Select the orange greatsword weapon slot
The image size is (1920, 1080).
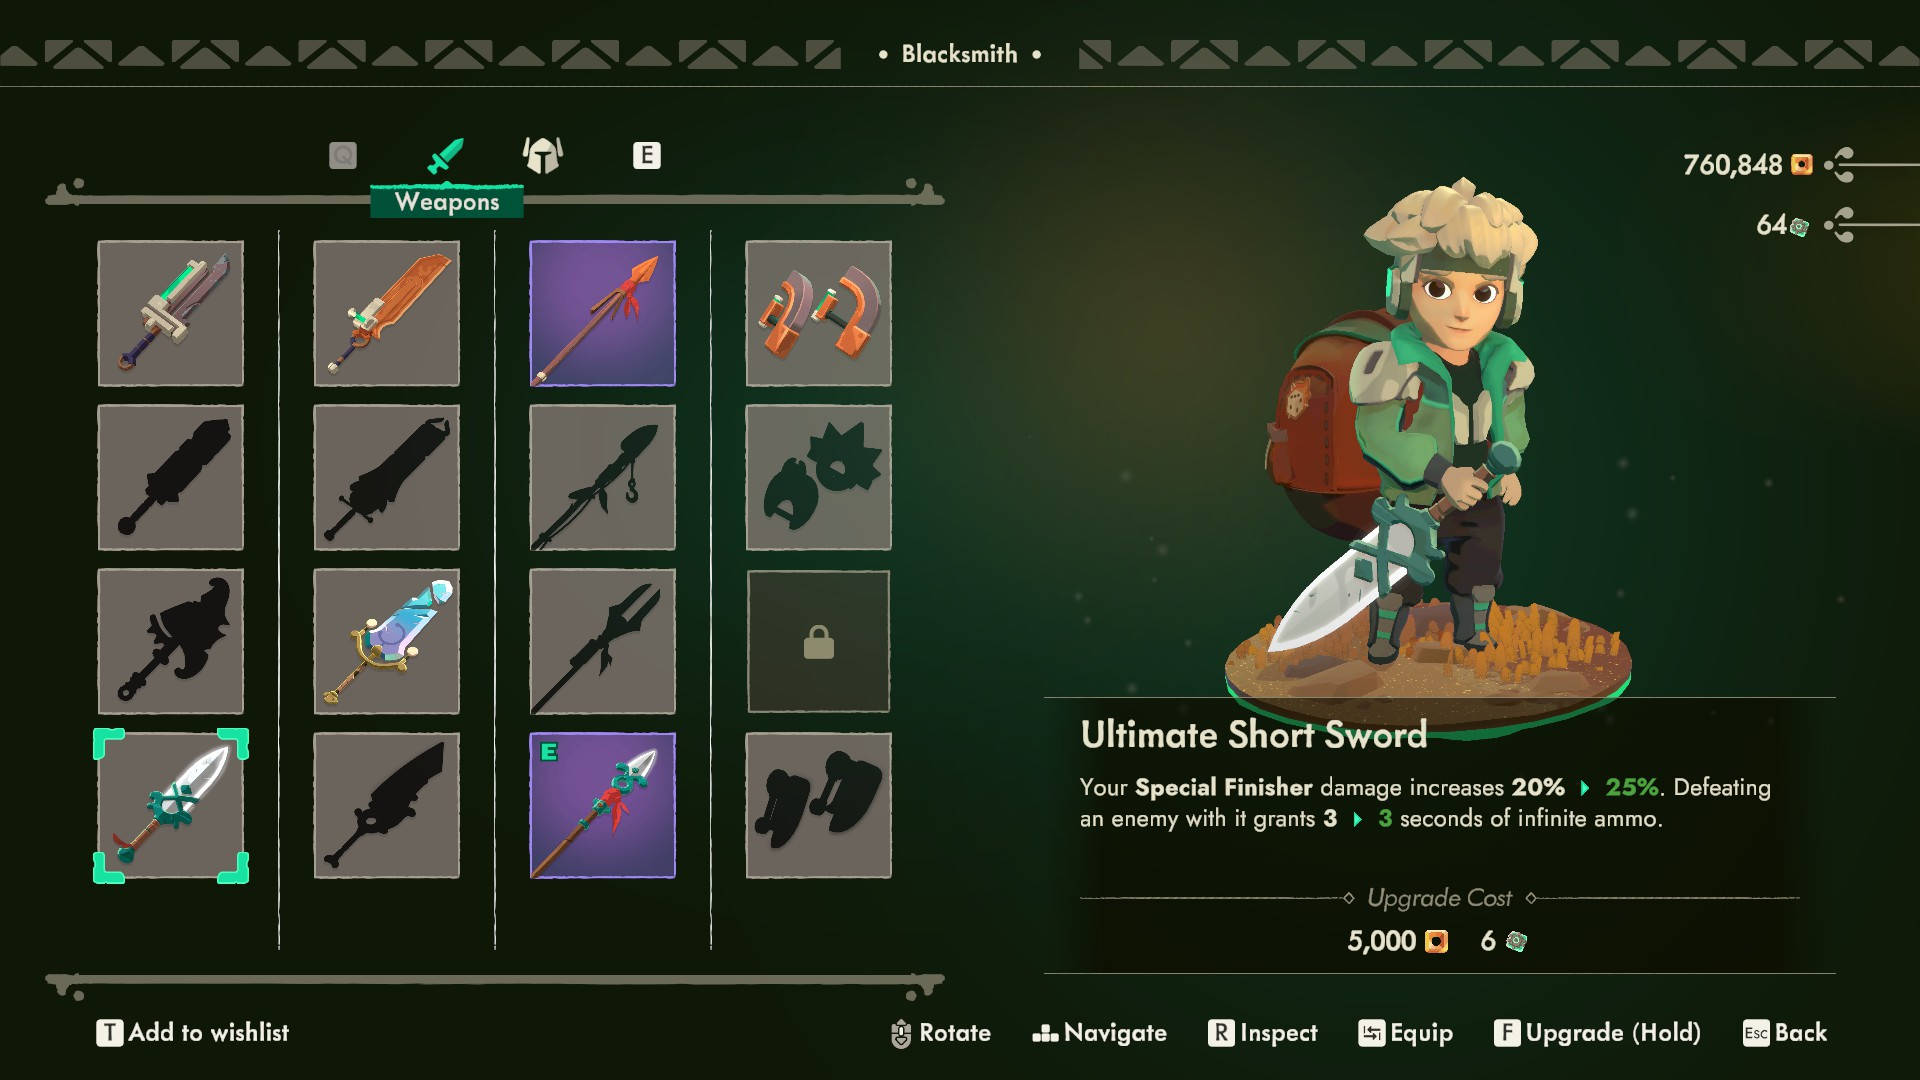(386, 313)
